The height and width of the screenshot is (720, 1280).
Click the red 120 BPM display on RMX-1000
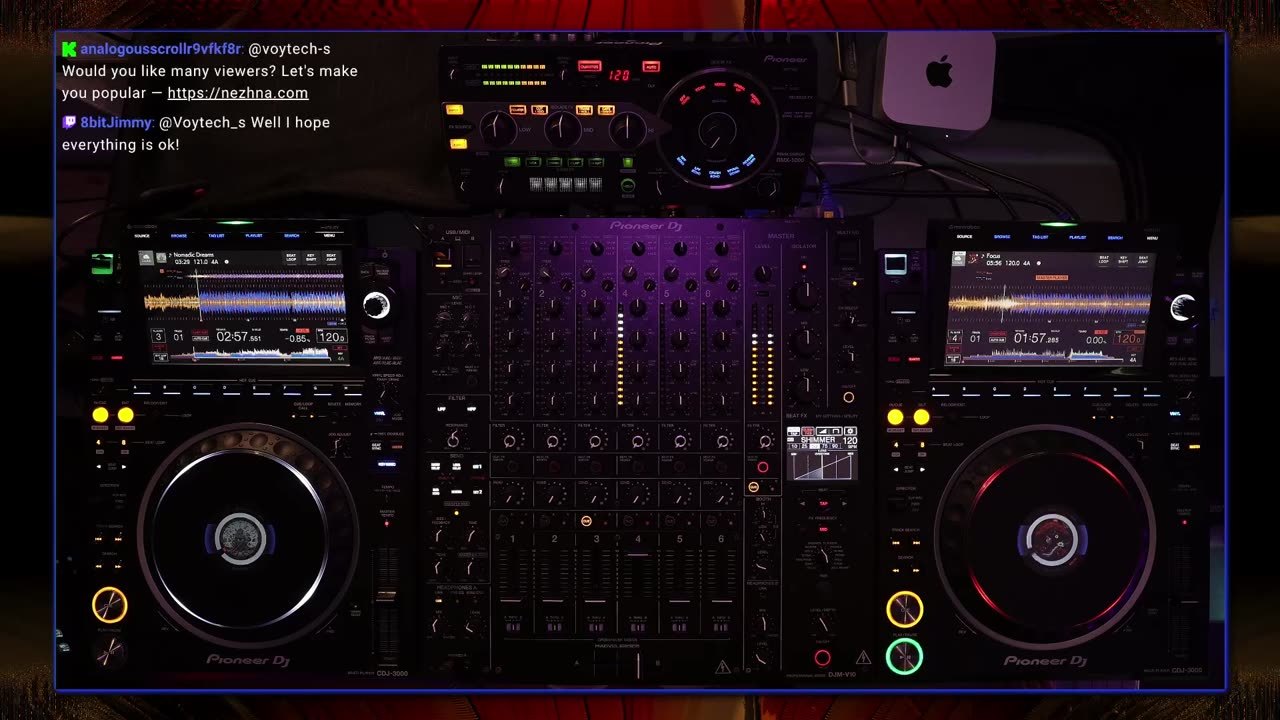point(620,75)
